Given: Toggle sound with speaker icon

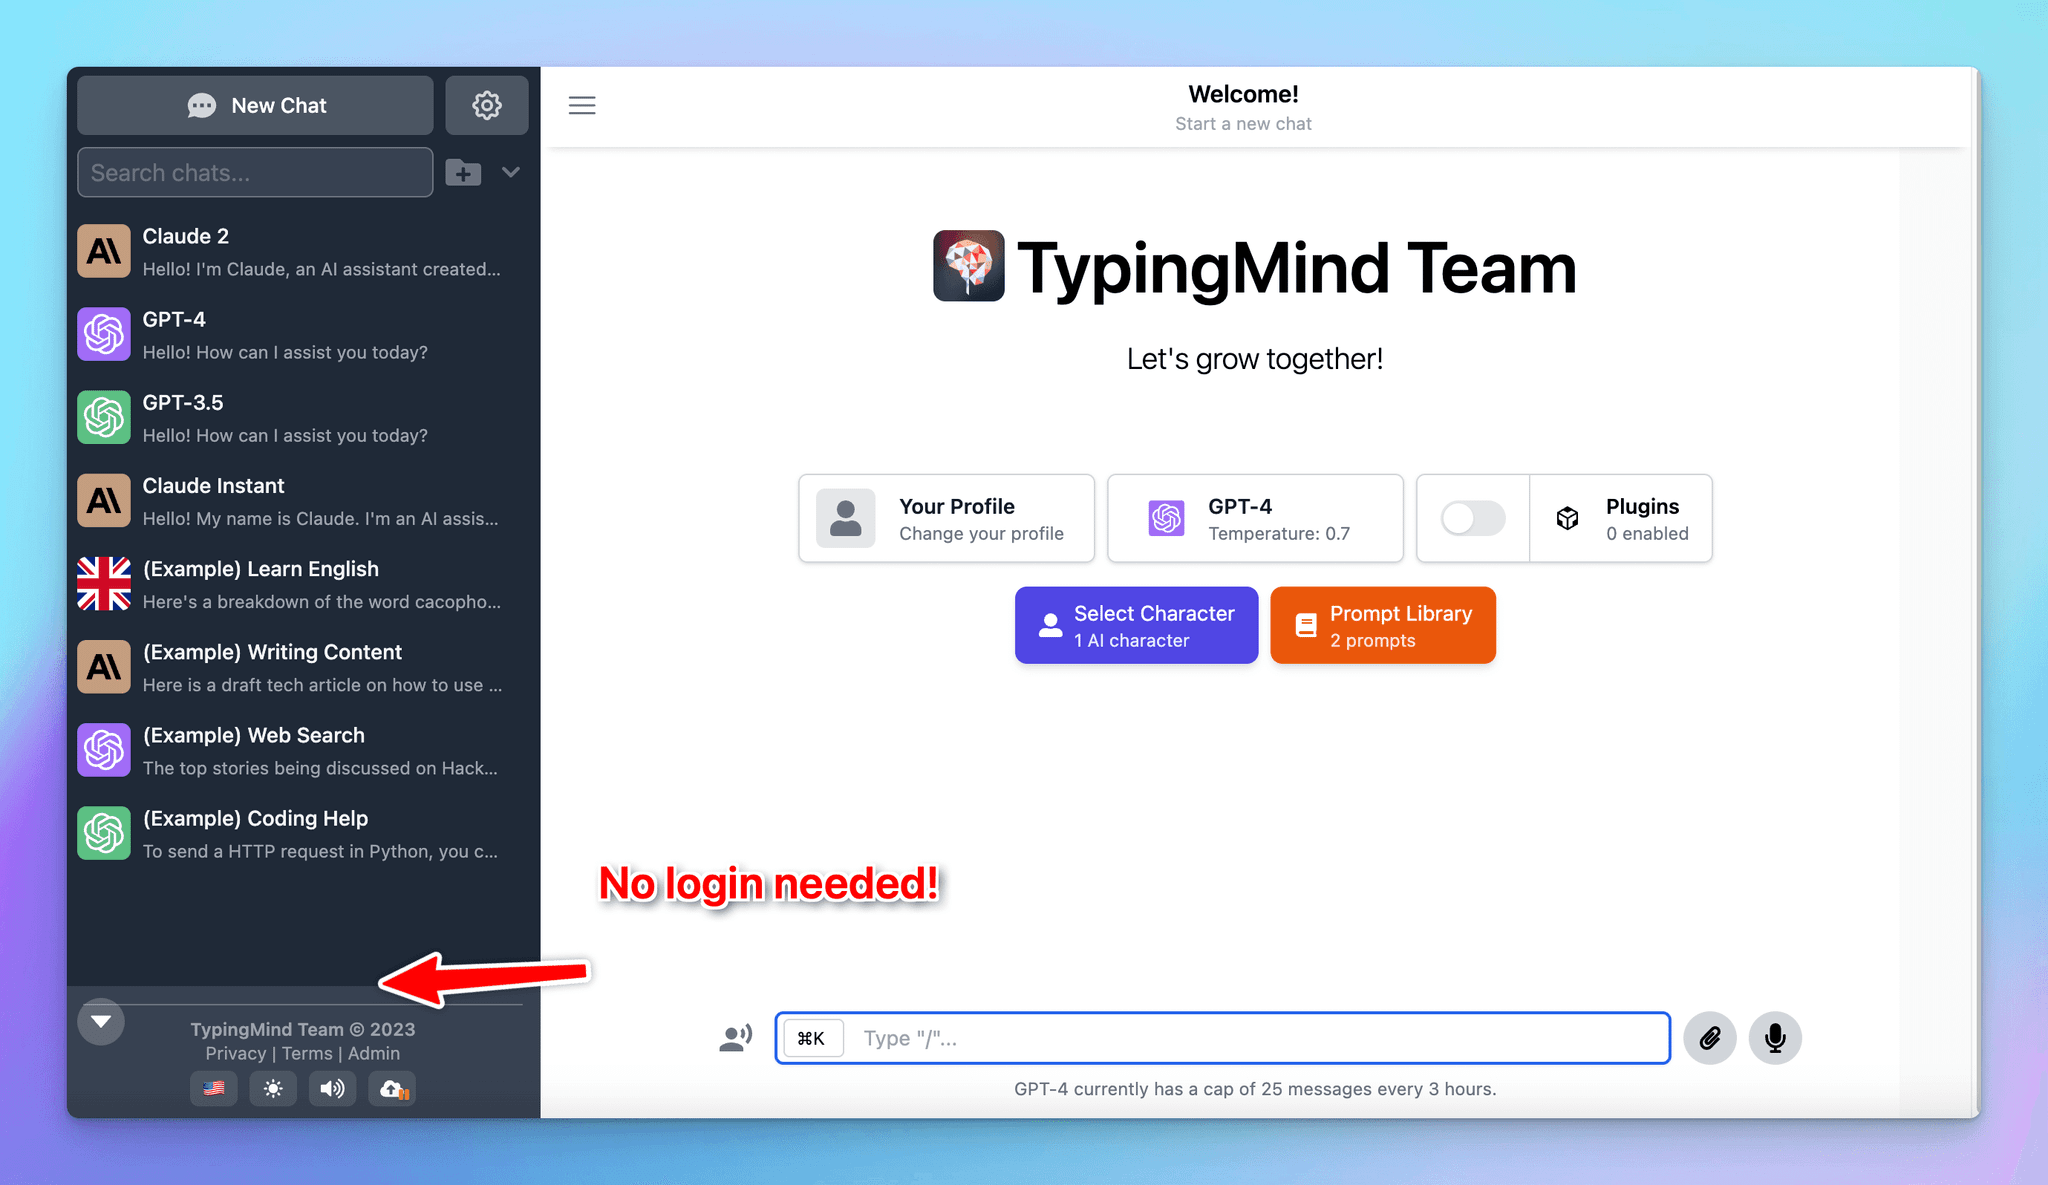Looking at the screenshot, I should click(x=332, y=1088).
